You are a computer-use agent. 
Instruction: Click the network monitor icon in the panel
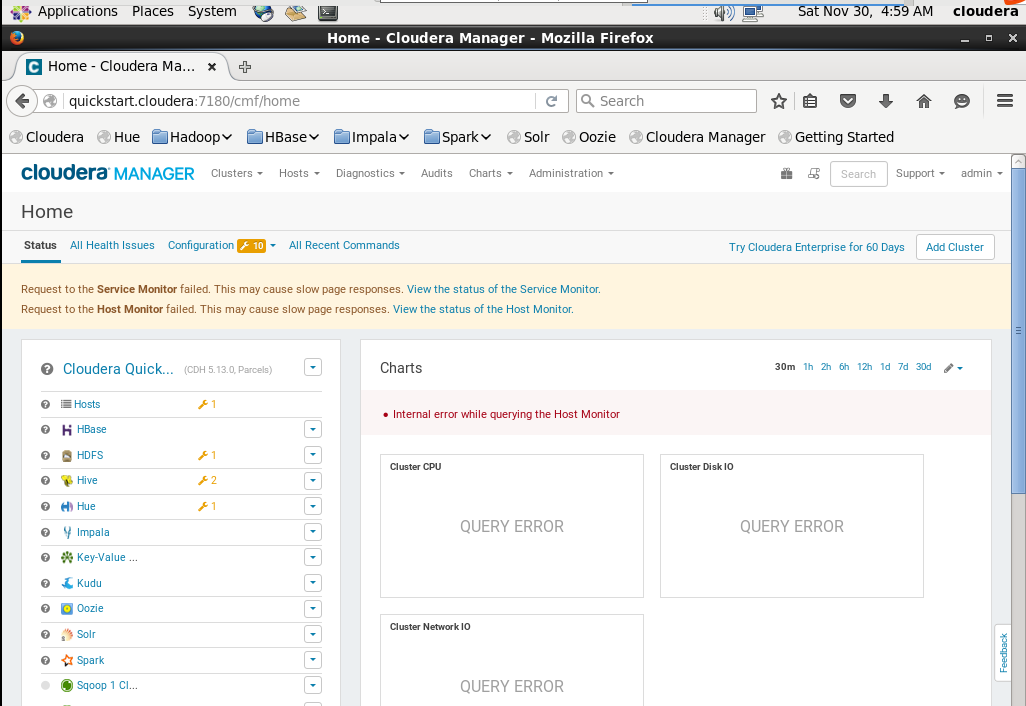(754, 12)
